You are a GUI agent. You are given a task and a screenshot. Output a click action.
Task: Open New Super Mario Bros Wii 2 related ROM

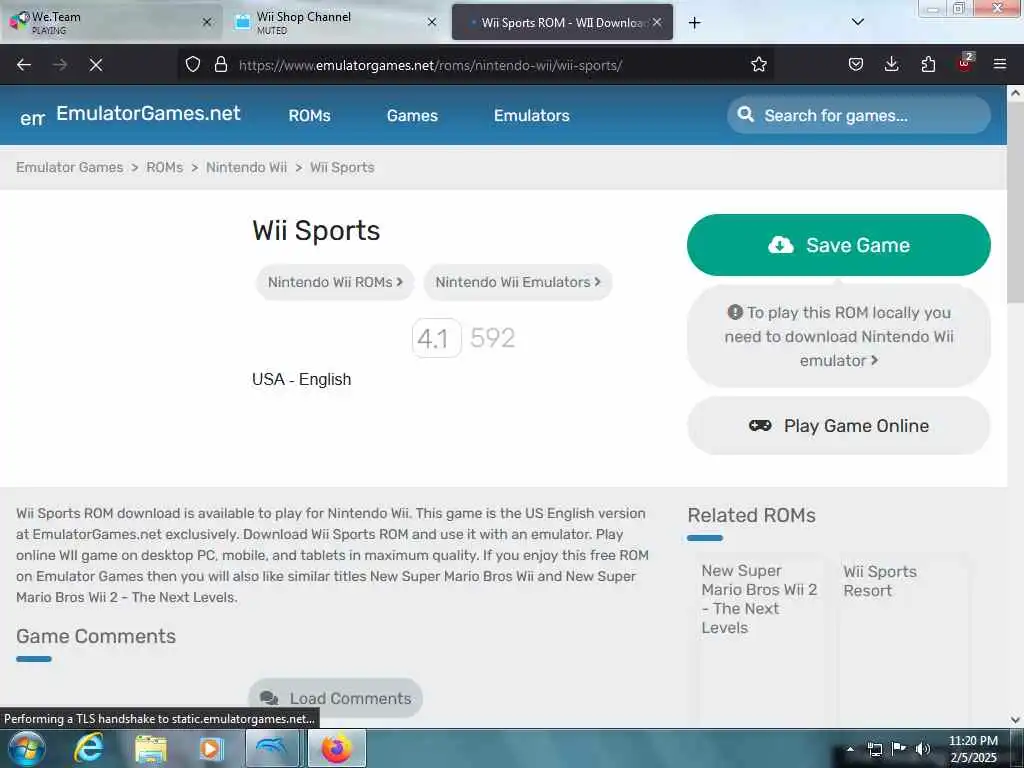point(759,599)
